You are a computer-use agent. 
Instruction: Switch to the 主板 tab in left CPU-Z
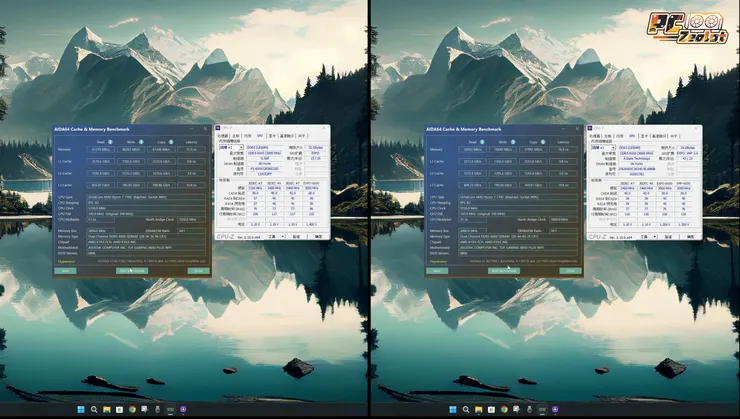pyautogui.click(x=235, y=136)
